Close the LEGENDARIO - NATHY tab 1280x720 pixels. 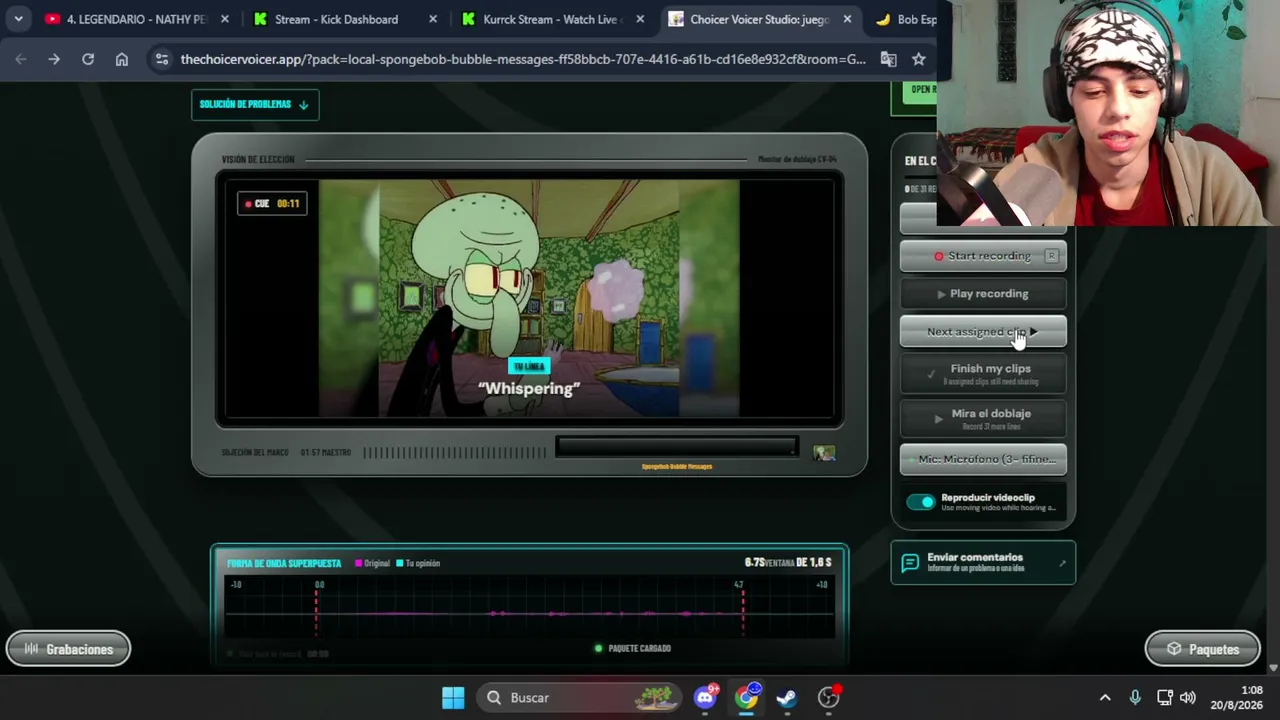224,19
